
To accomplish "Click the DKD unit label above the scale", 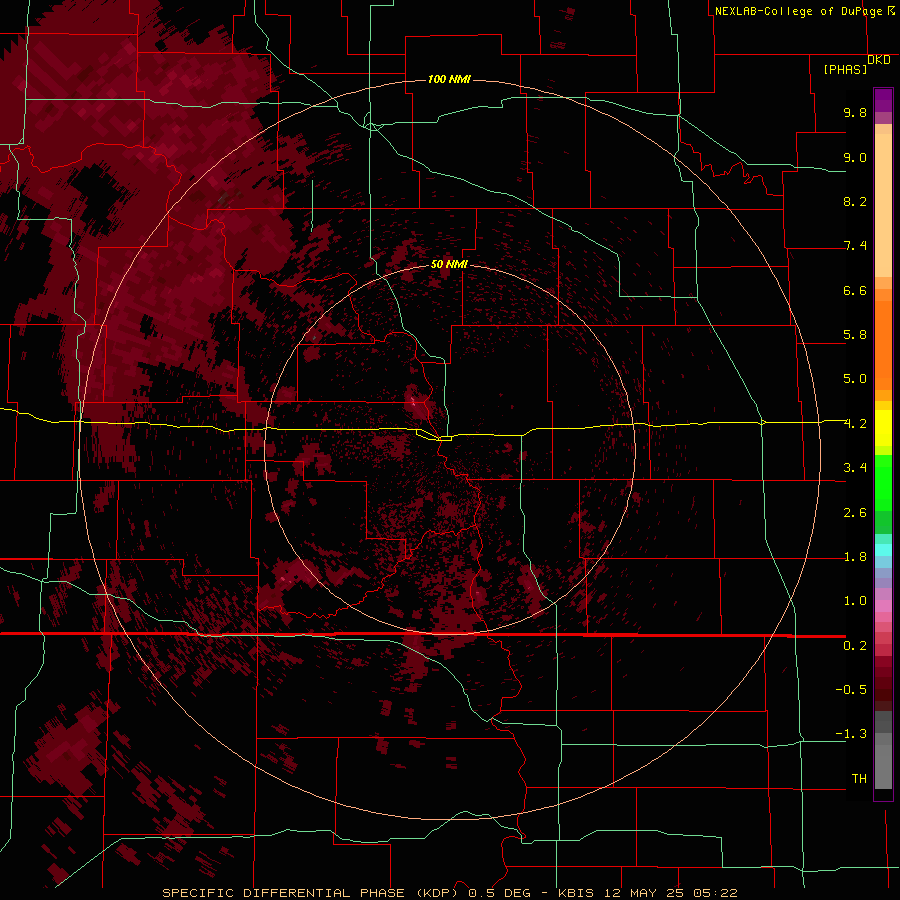I will [879, 60].
